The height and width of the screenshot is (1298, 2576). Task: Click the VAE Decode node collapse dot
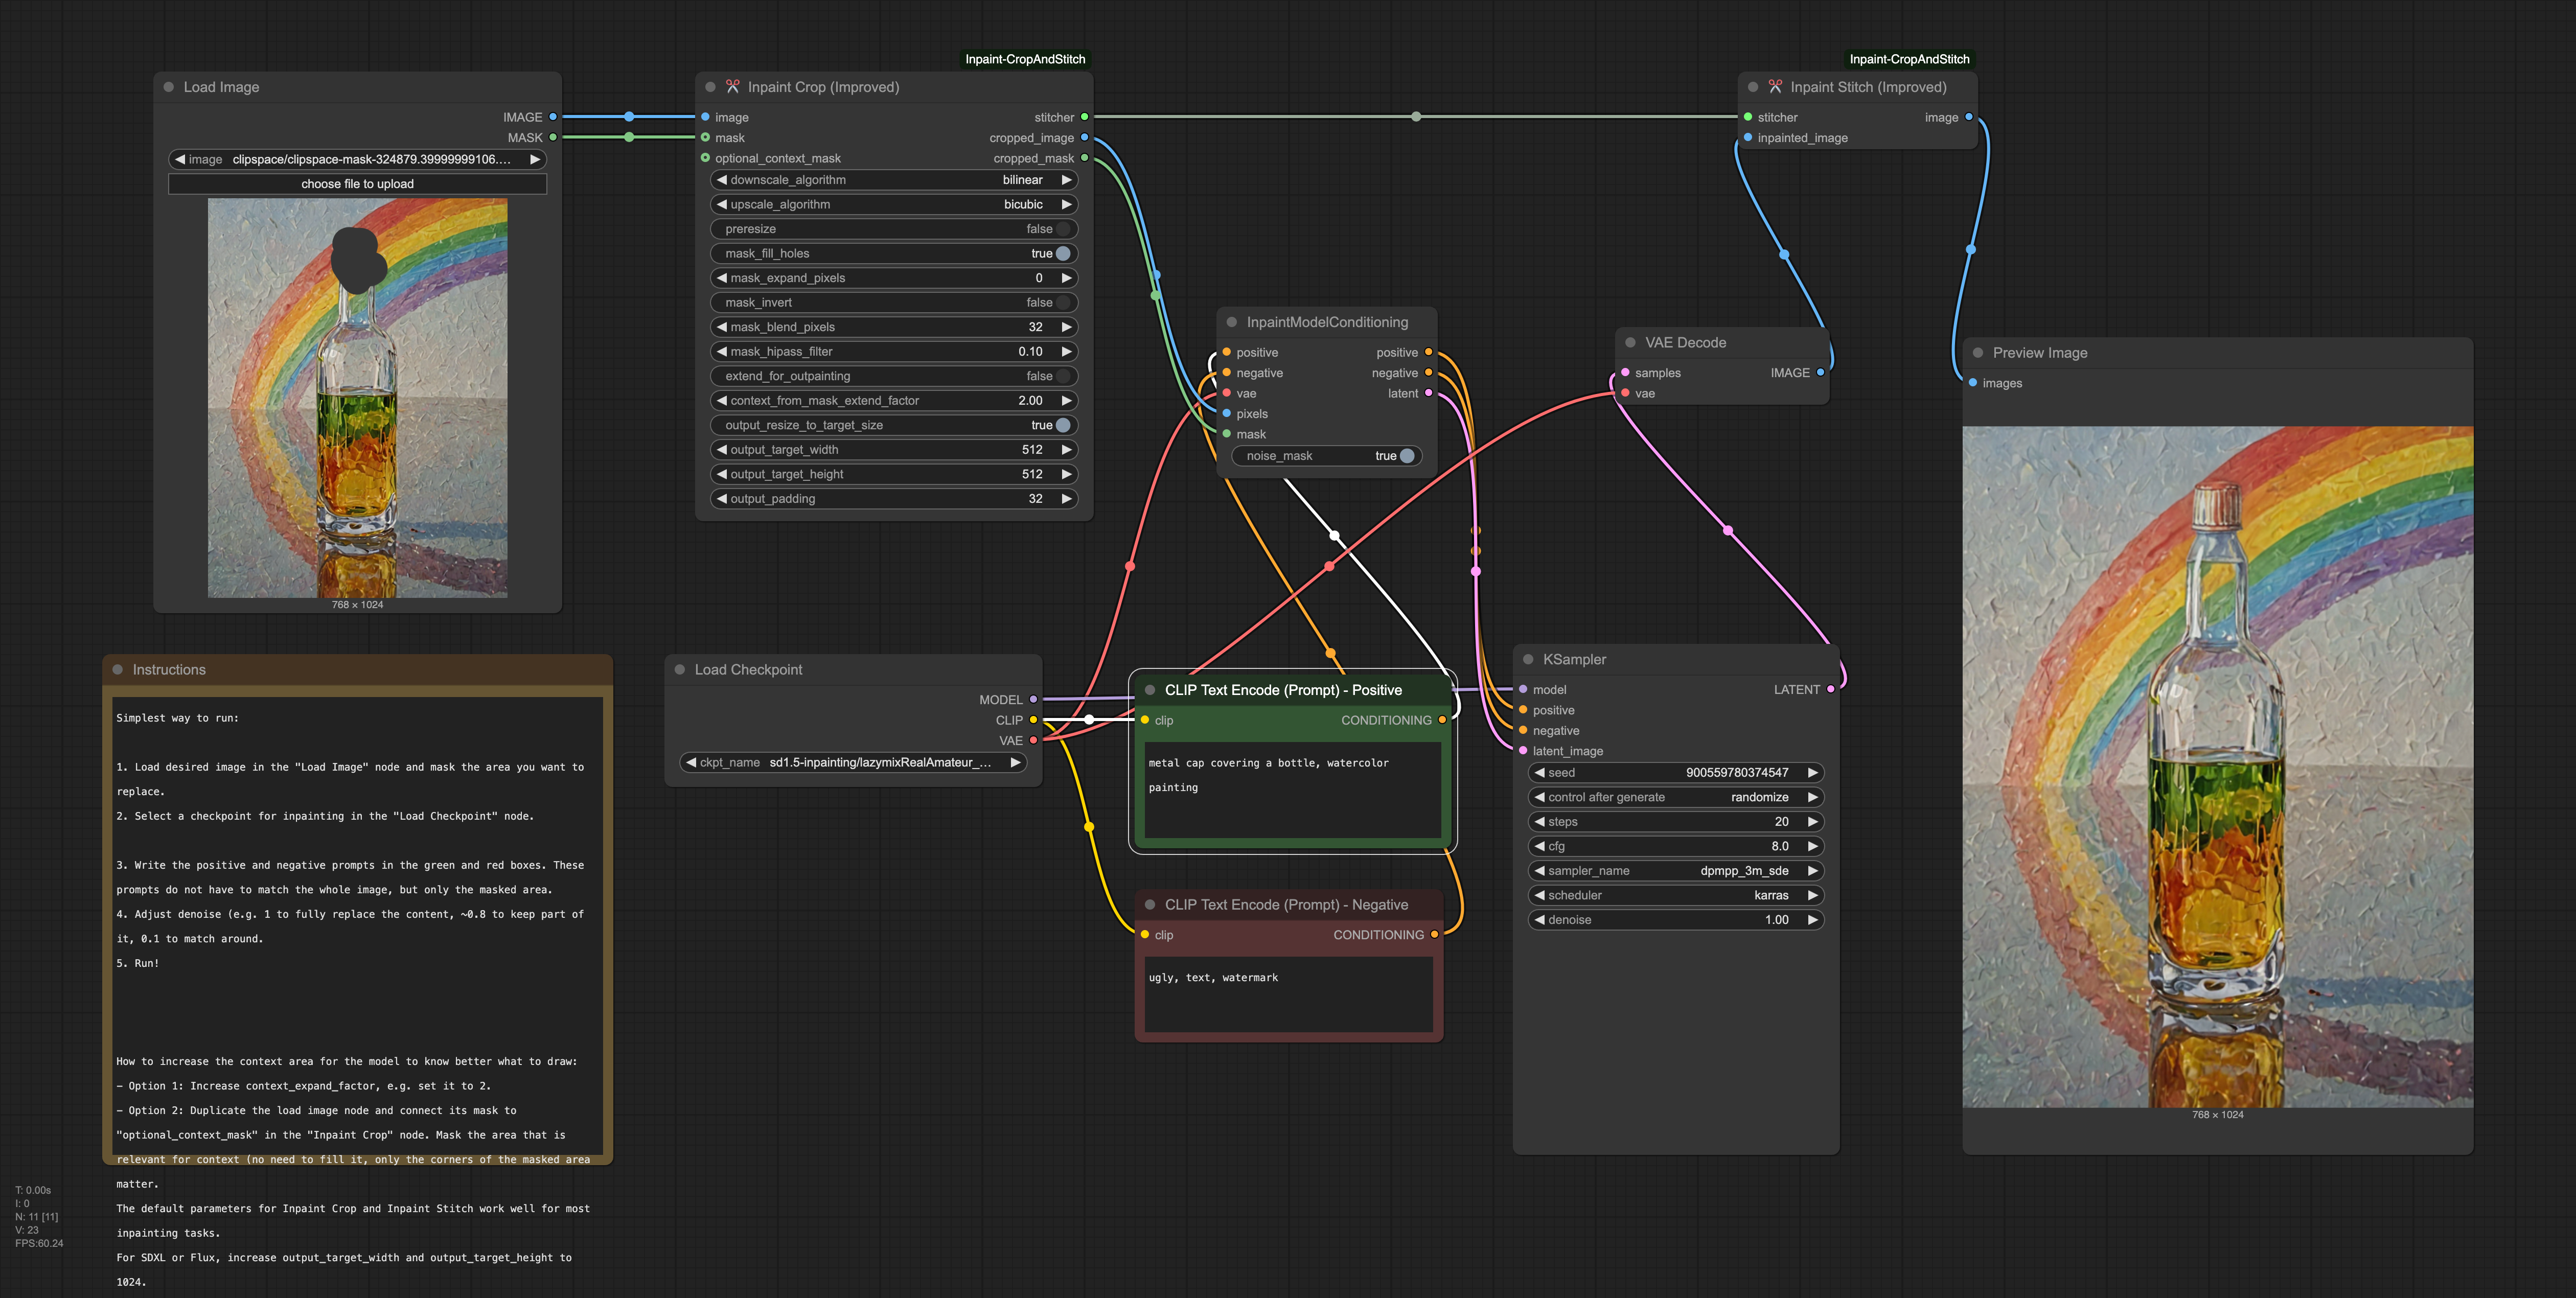pos(1630,342)
